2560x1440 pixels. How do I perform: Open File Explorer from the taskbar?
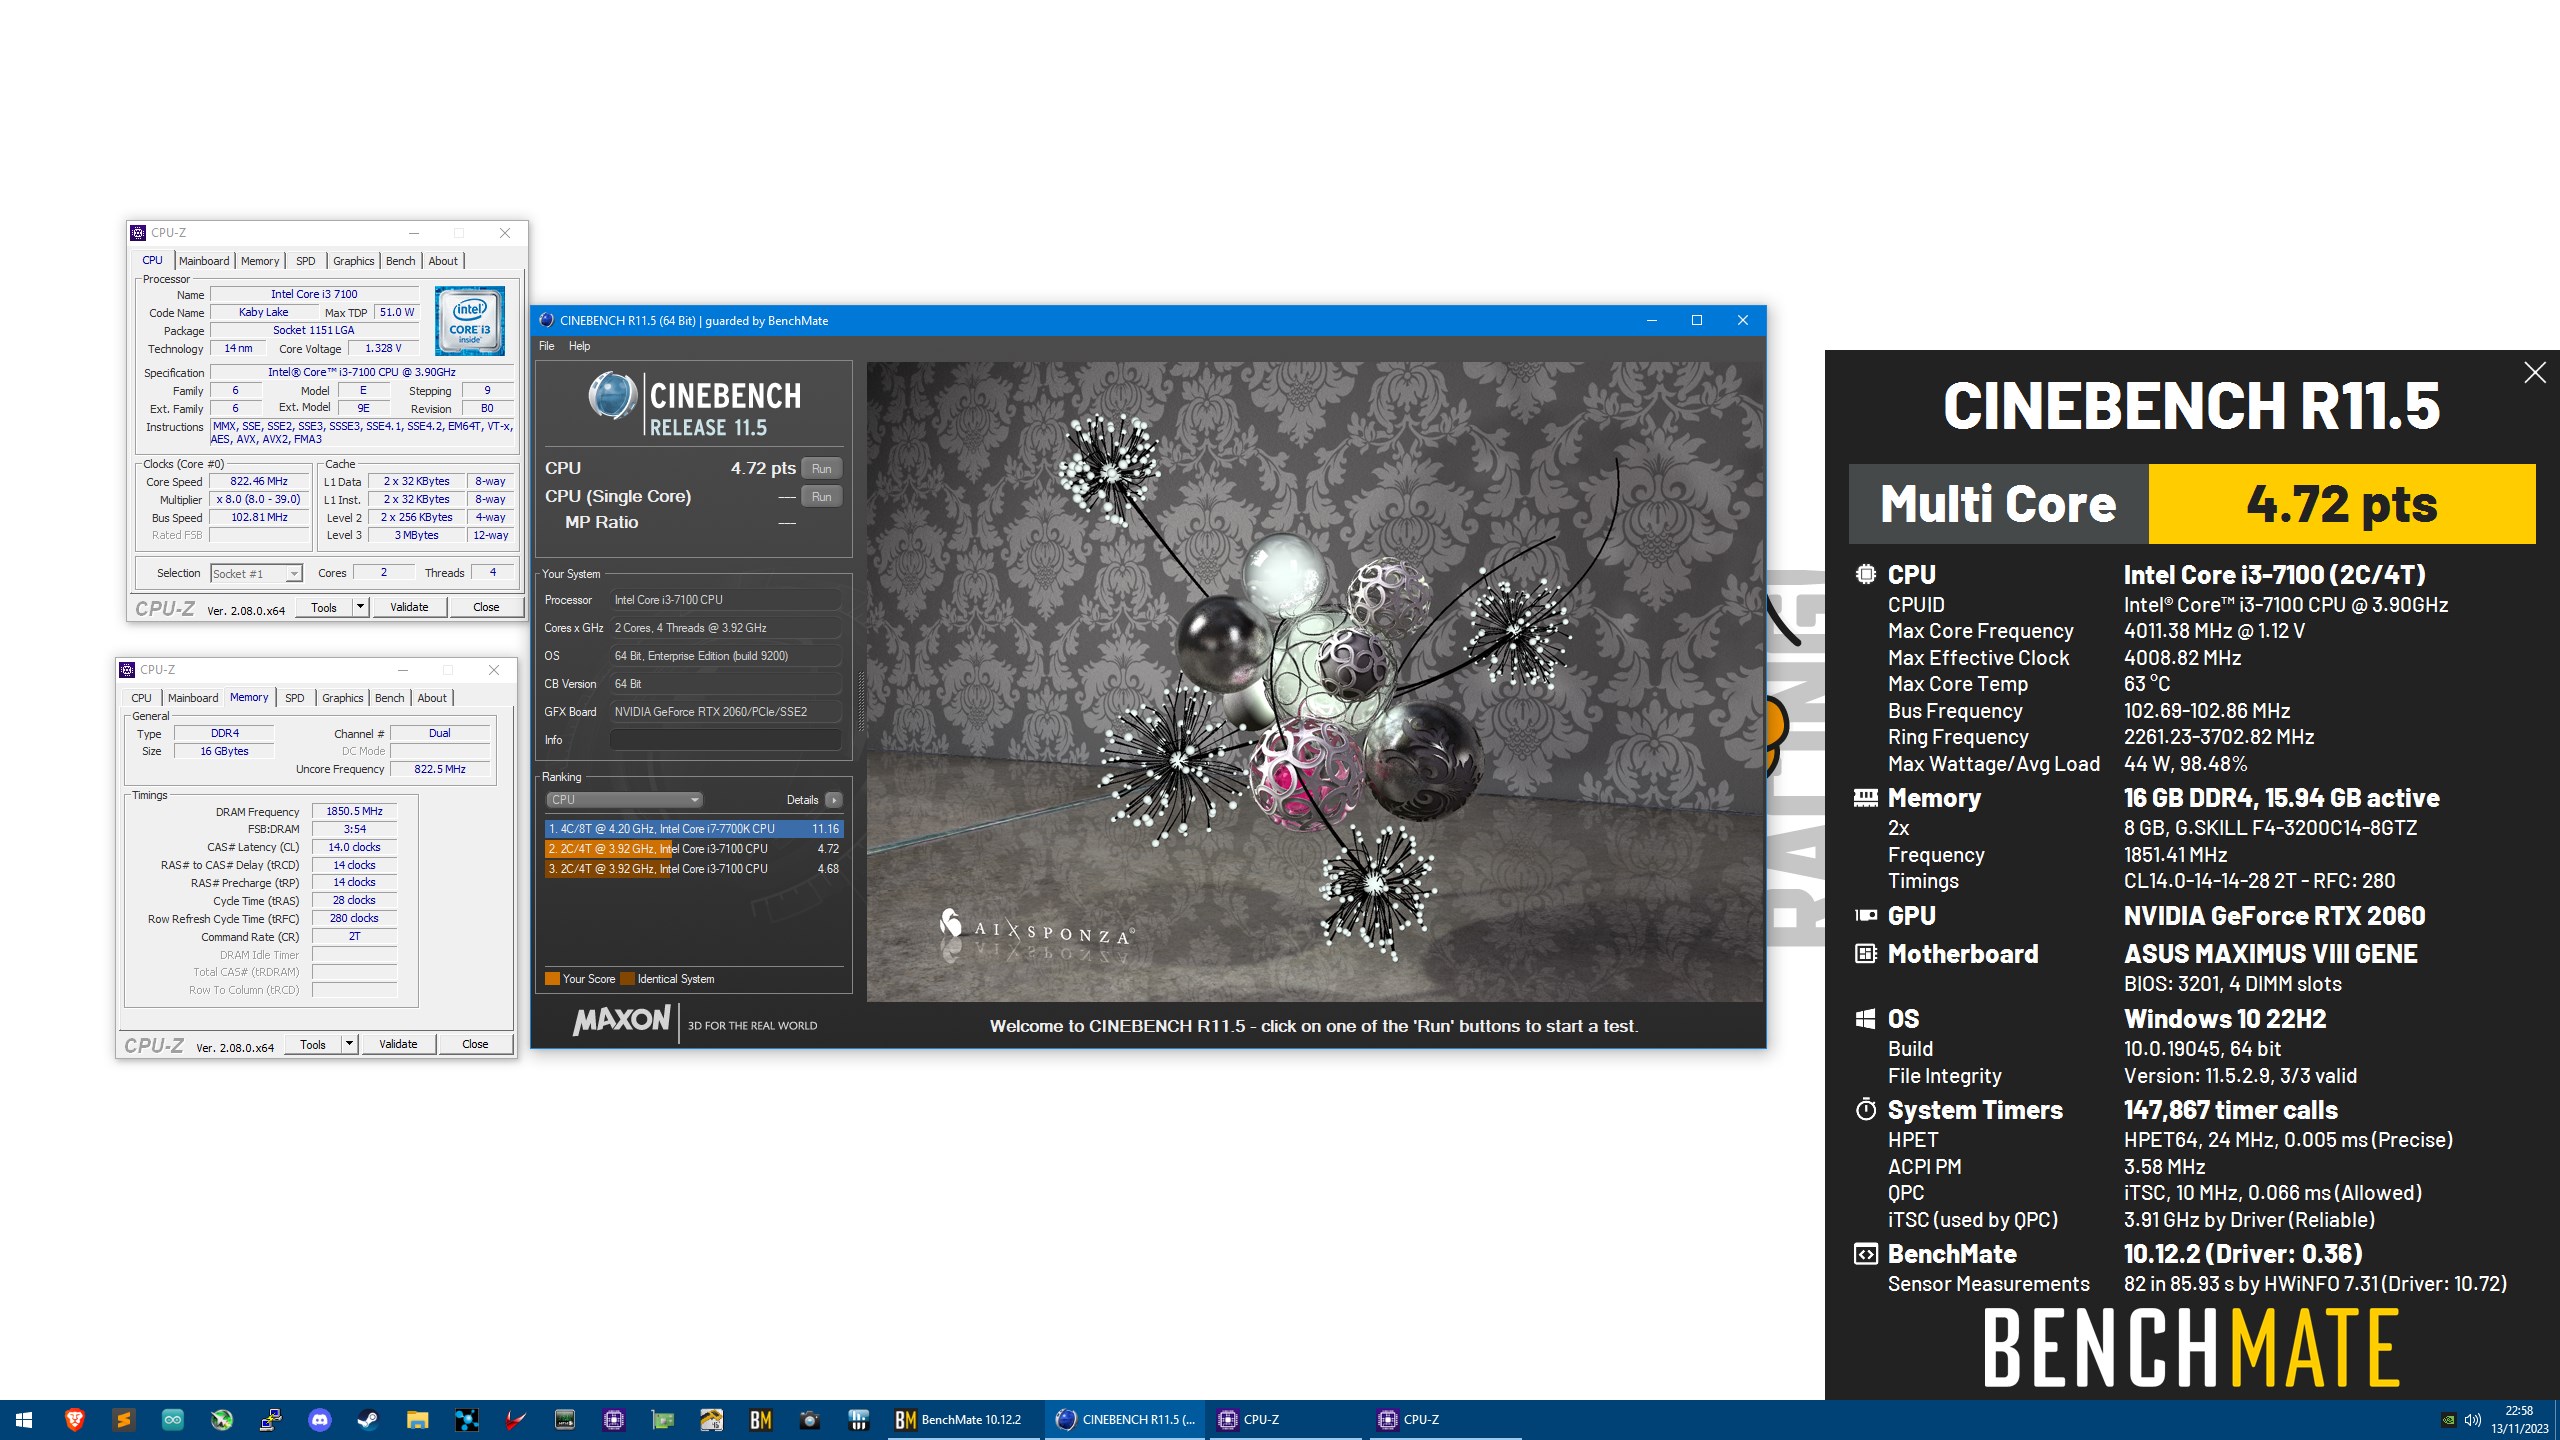(417, 1419)
